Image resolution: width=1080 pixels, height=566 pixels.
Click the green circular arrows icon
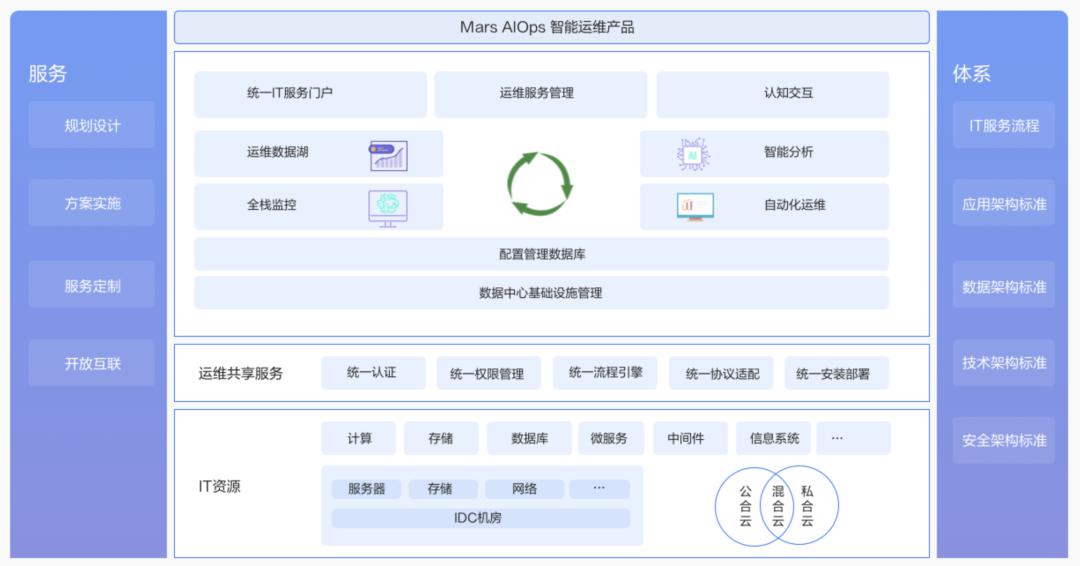540,184
